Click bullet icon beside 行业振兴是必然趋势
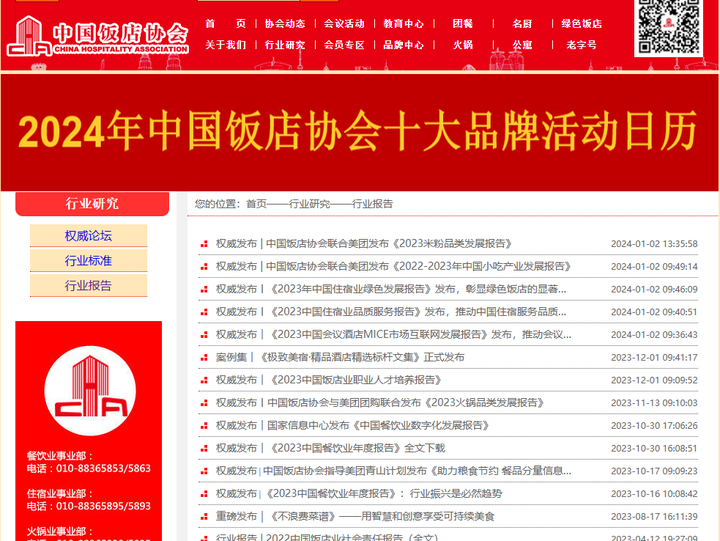Screen dimensions: 720x541 pyautogui.click(x=204, y=494)
